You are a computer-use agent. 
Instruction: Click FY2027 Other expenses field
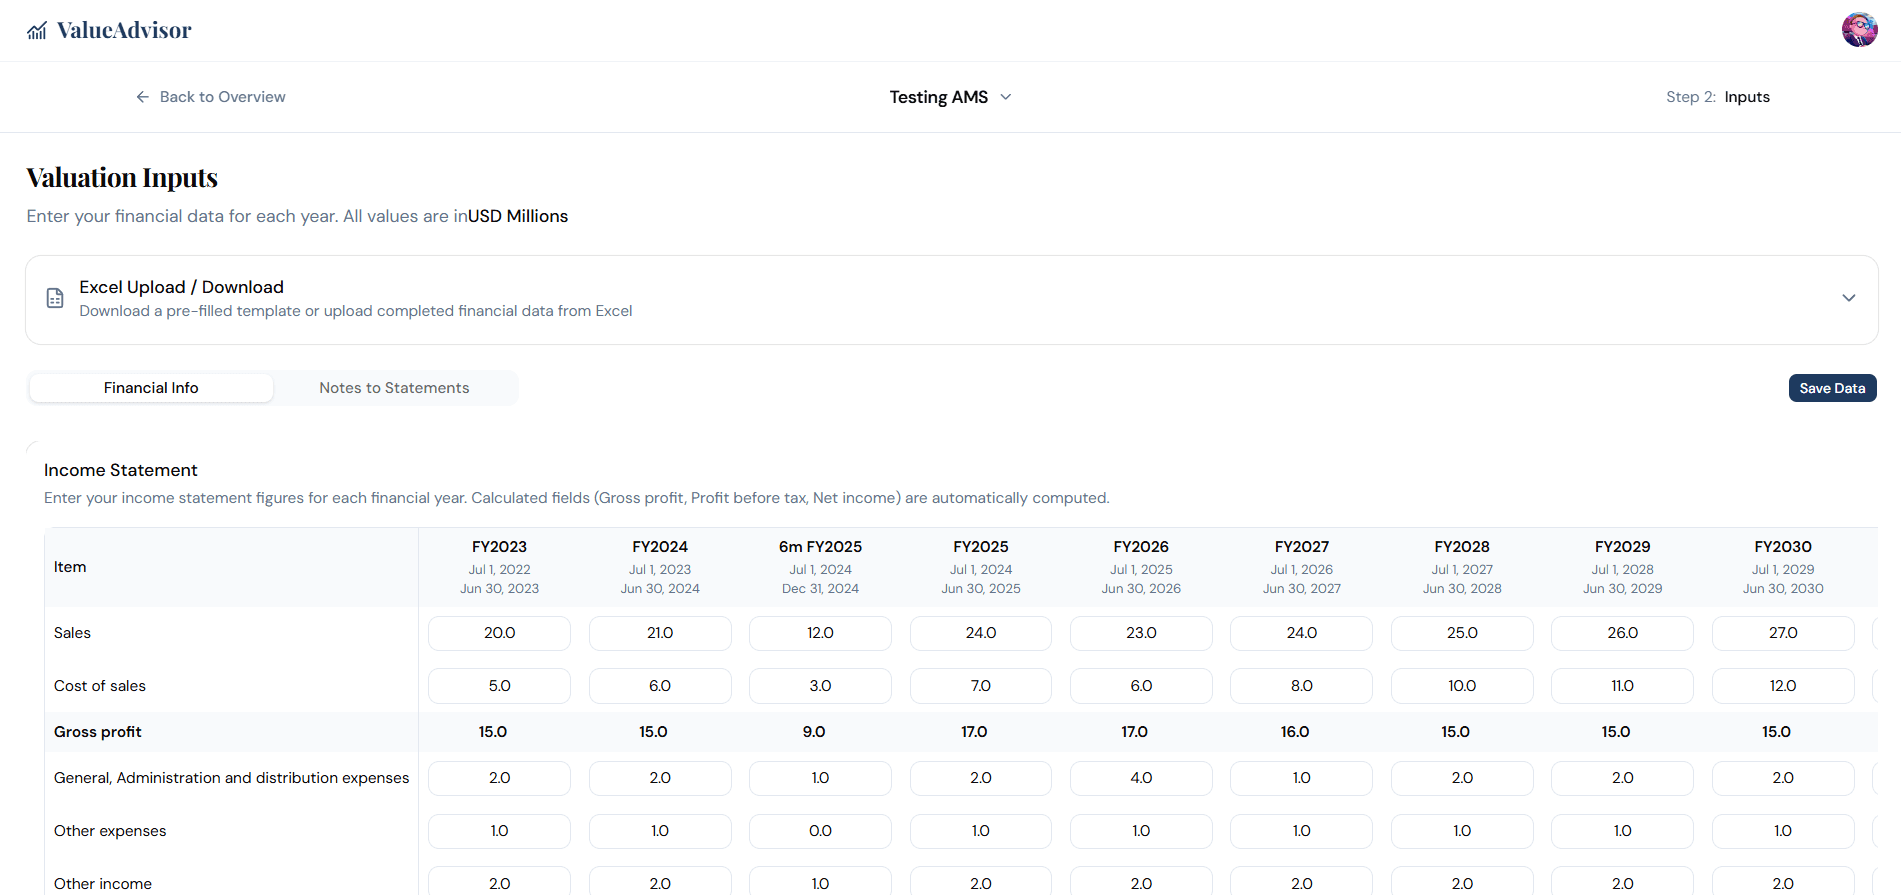pyautogui.click(x=1301, y=831)
